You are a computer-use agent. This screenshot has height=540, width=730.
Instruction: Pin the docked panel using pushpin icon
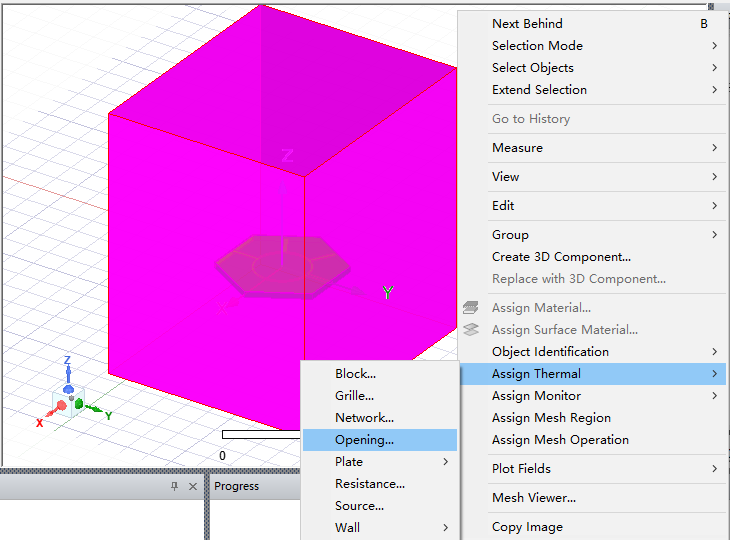coord(174,486)
